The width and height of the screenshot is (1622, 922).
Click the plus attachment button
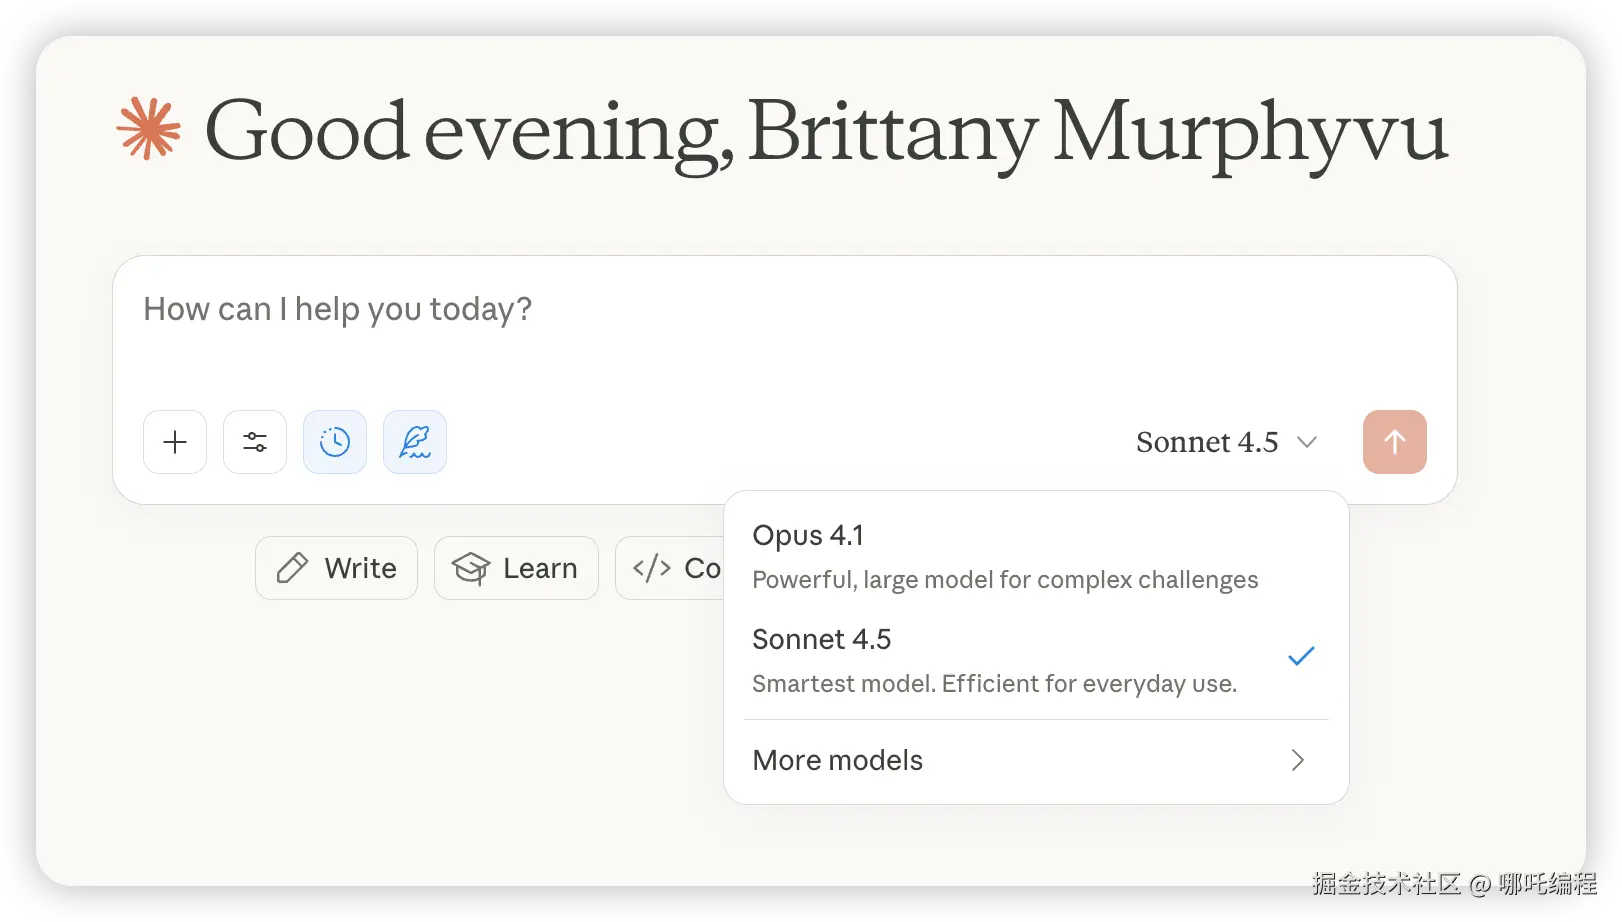point(175,442)
